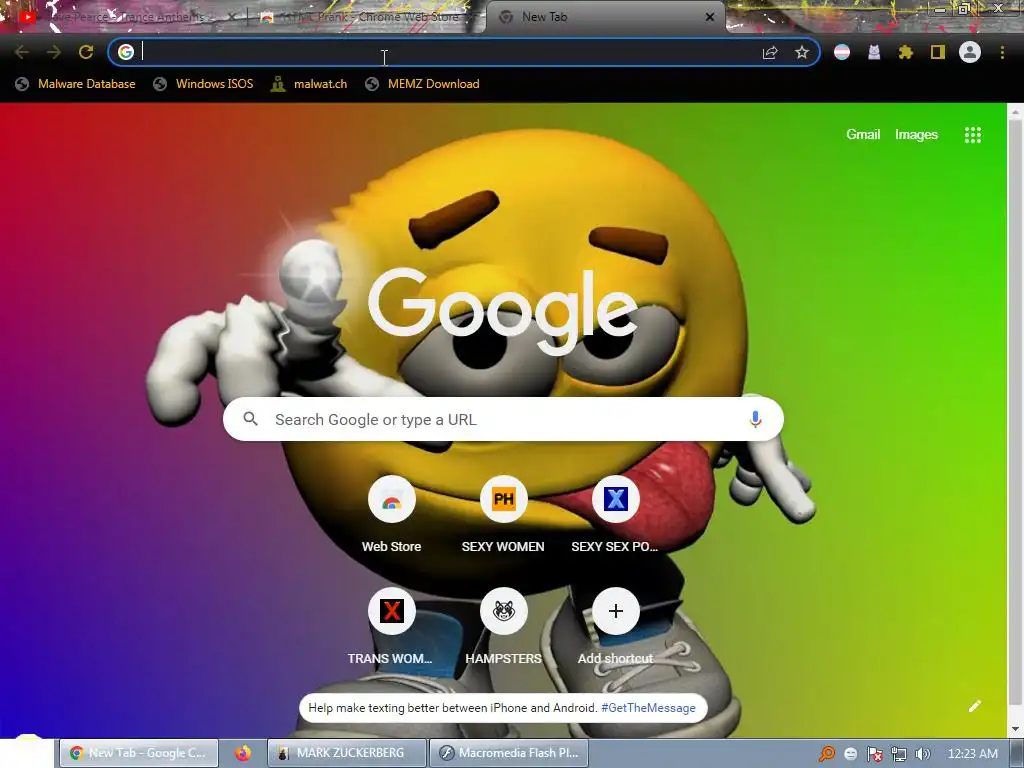The height and width of the screenshot is (768, 1024).
Task: Open the striped flag extension icon
Action: (842, 52)
